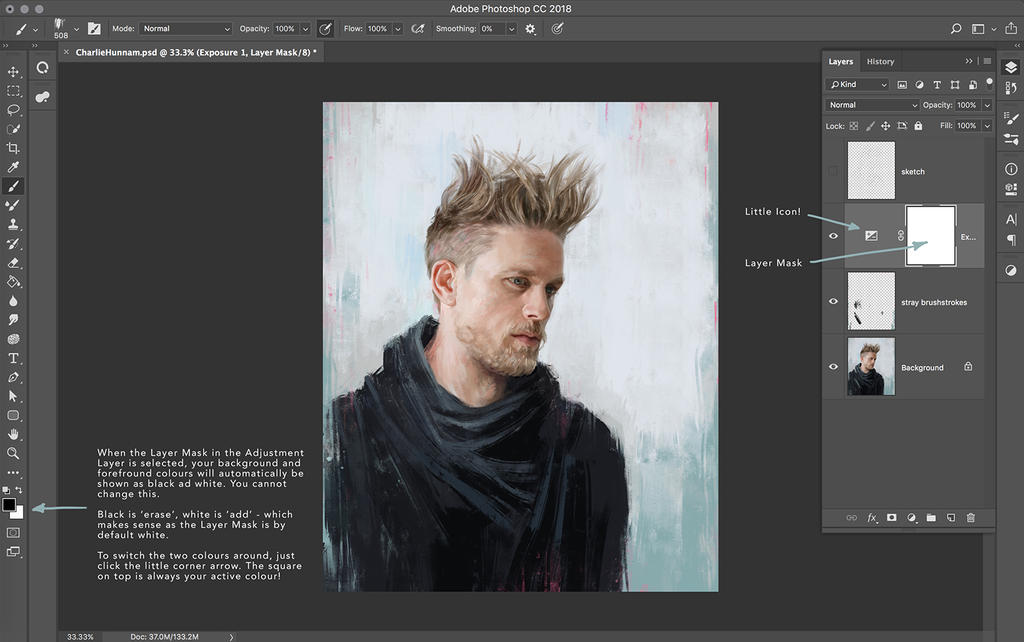Switch to the History tab
This screenshot has height=642, width=1024.
[x=880, y=62]
